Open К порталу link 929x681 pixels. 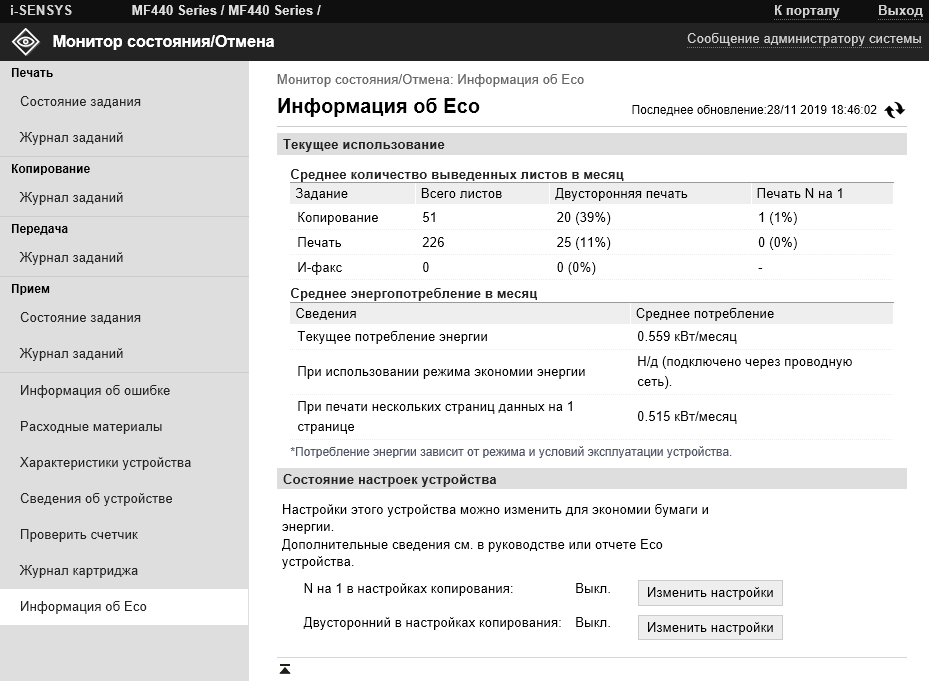click(x=806, y=10)
